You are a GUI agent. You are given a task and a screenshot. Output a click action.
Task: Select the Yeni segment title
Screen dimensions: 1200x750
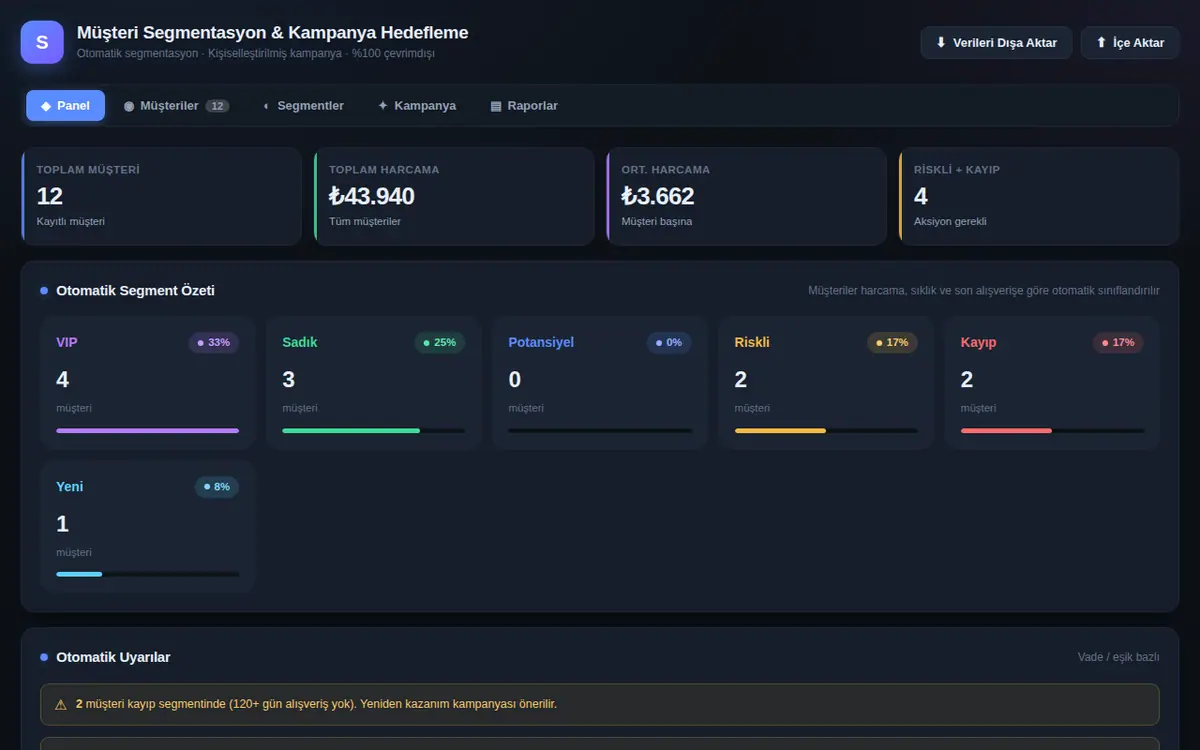(70, 487)
